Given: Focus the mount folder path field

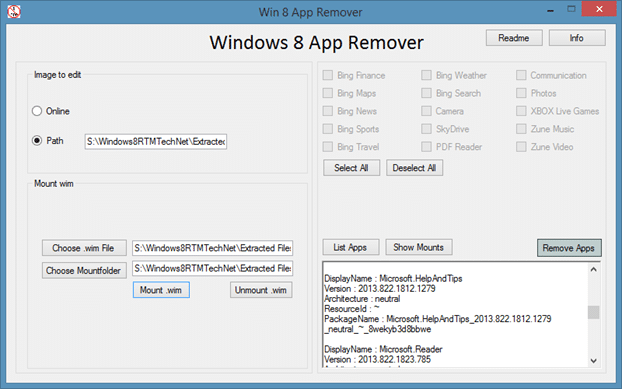Looking at the screenshot, I should coord(213,268).
